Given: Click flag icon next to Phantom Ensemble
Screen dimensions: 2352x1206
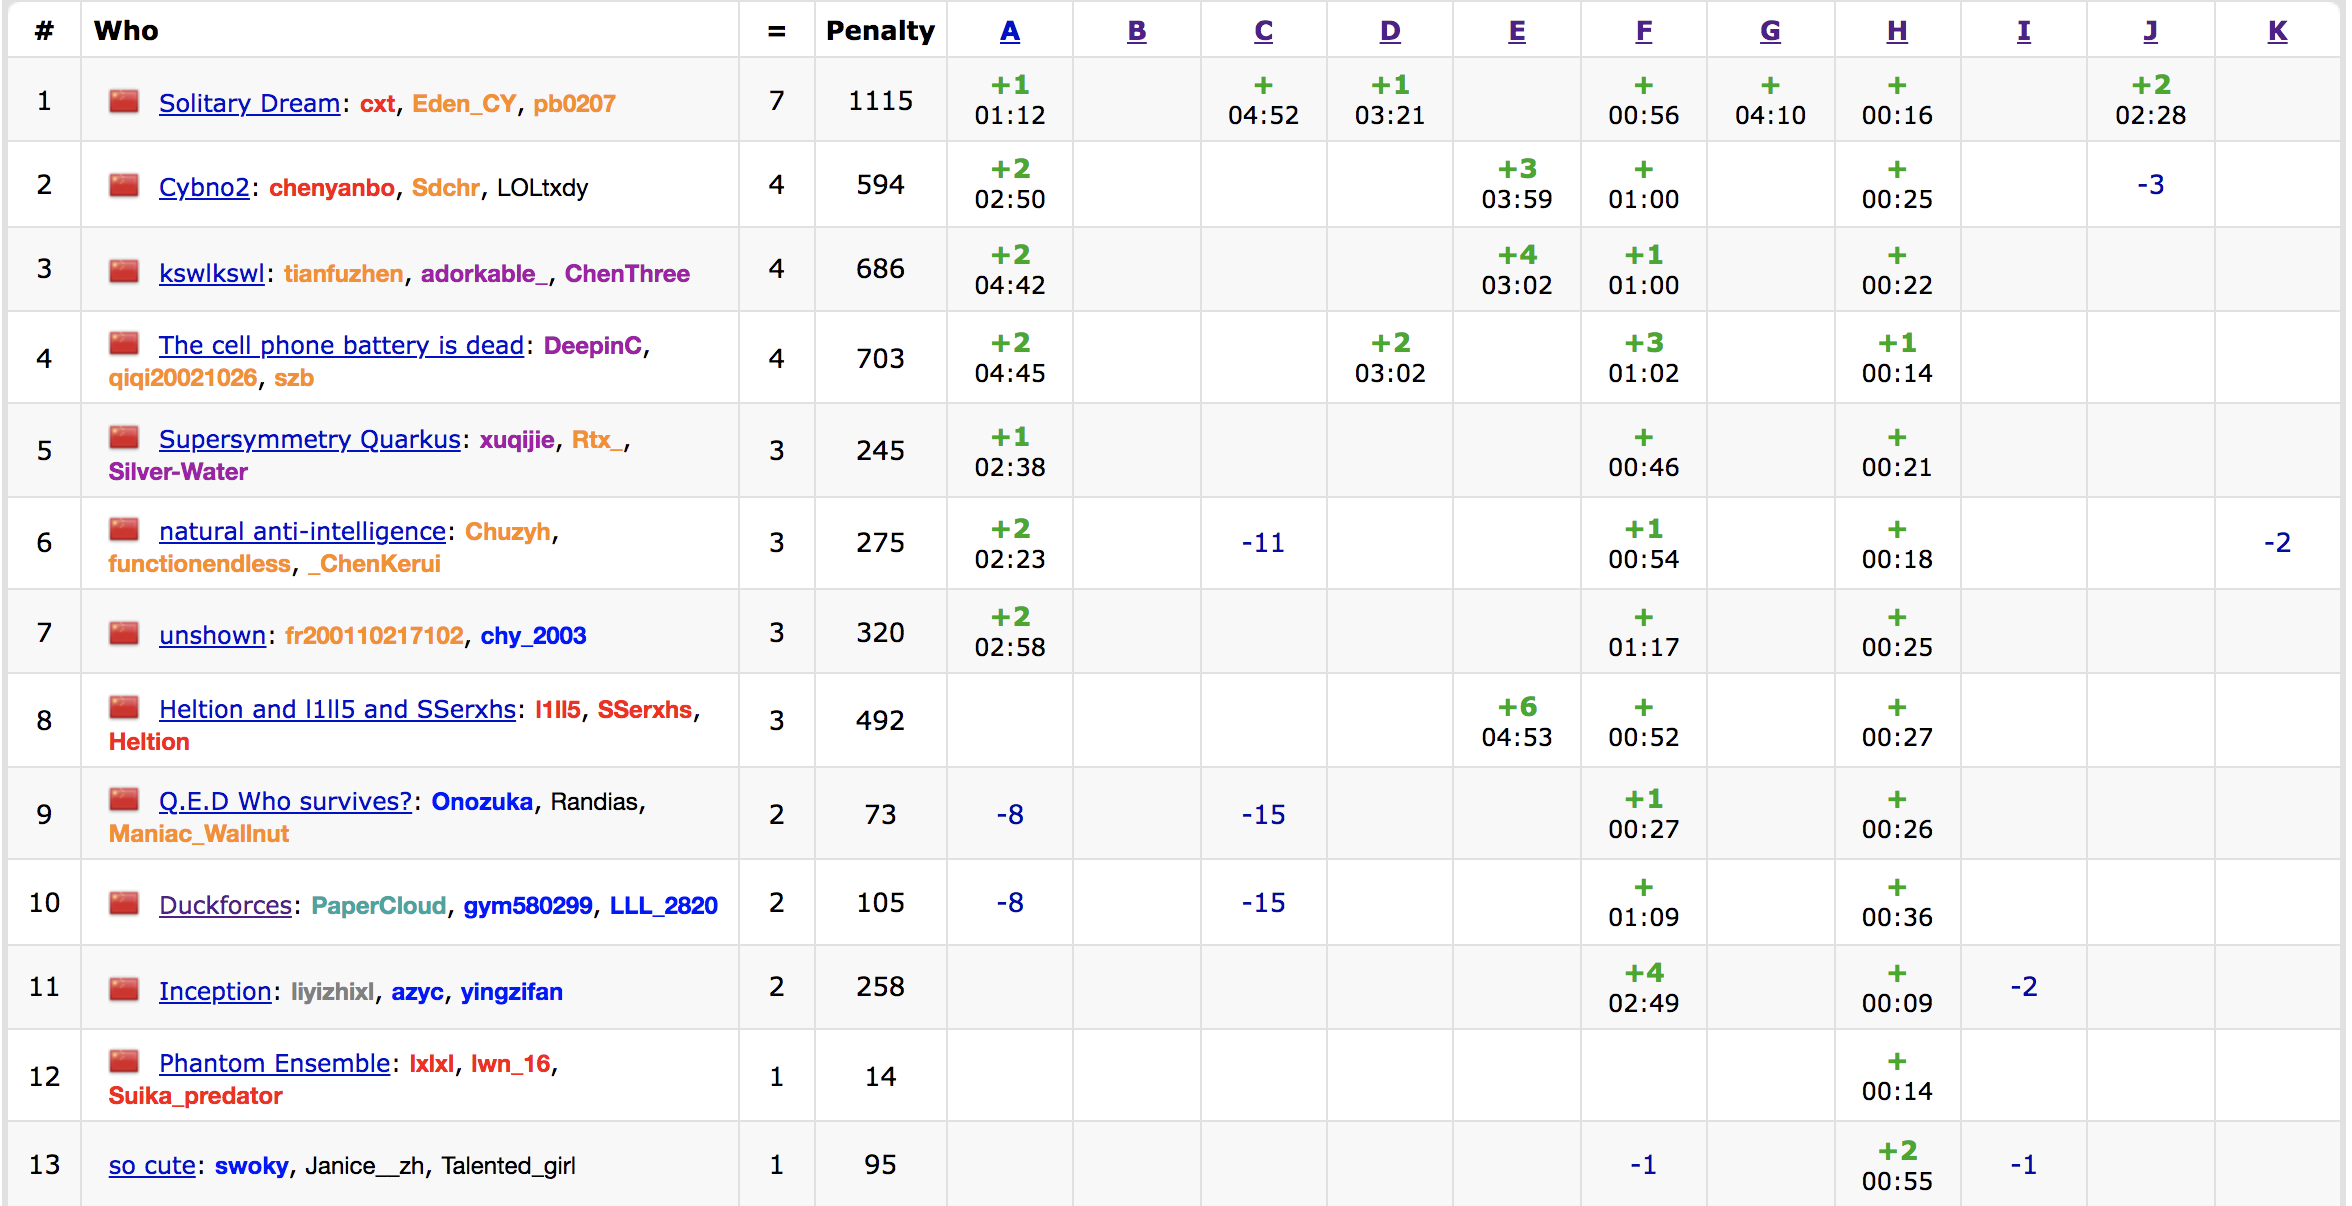Looking at the screenshot, I should pos(124,1061).
